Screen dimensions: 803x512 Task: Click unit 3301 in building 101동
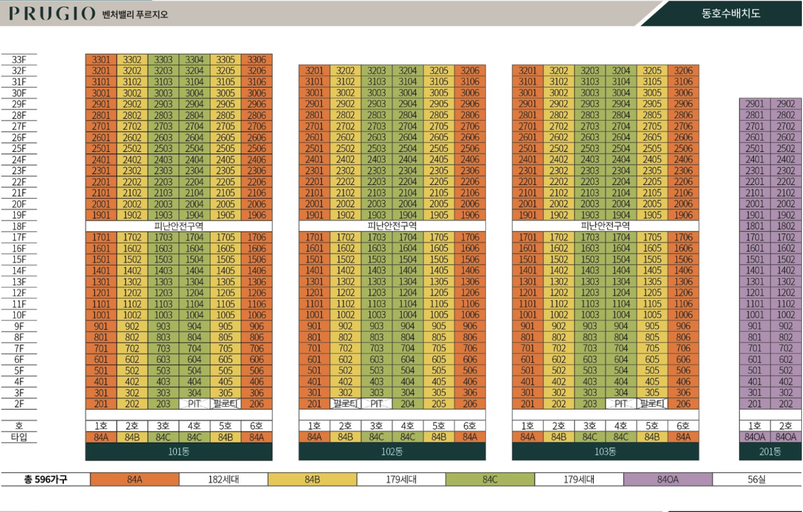click(x=101, y=59)
